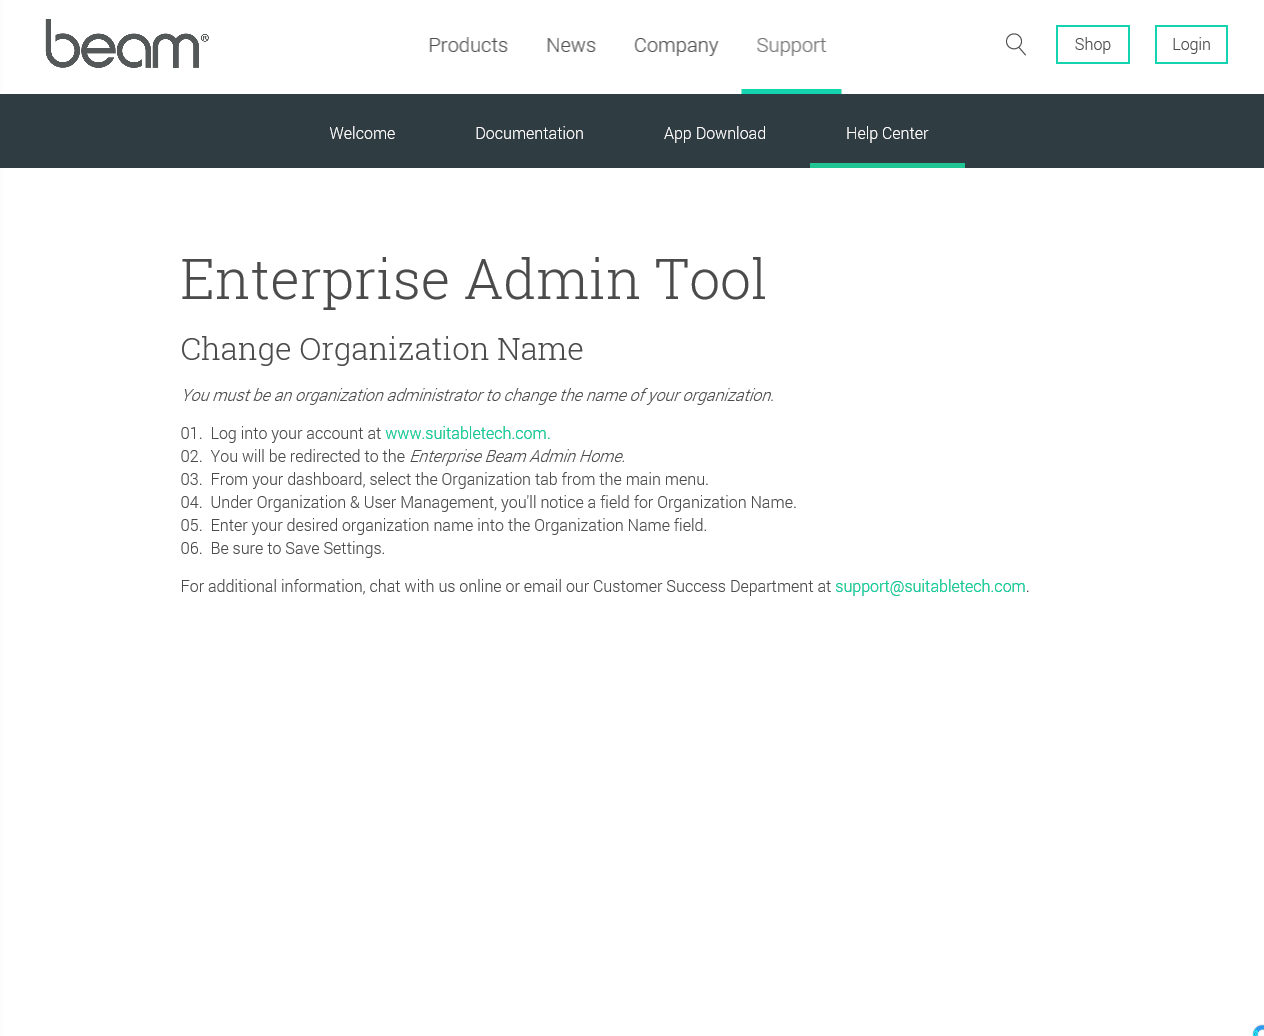The height and width of the screenshot is (1036, 1264).
Task: Click the Change Organization Name subheading
Action: pos(382,349)
